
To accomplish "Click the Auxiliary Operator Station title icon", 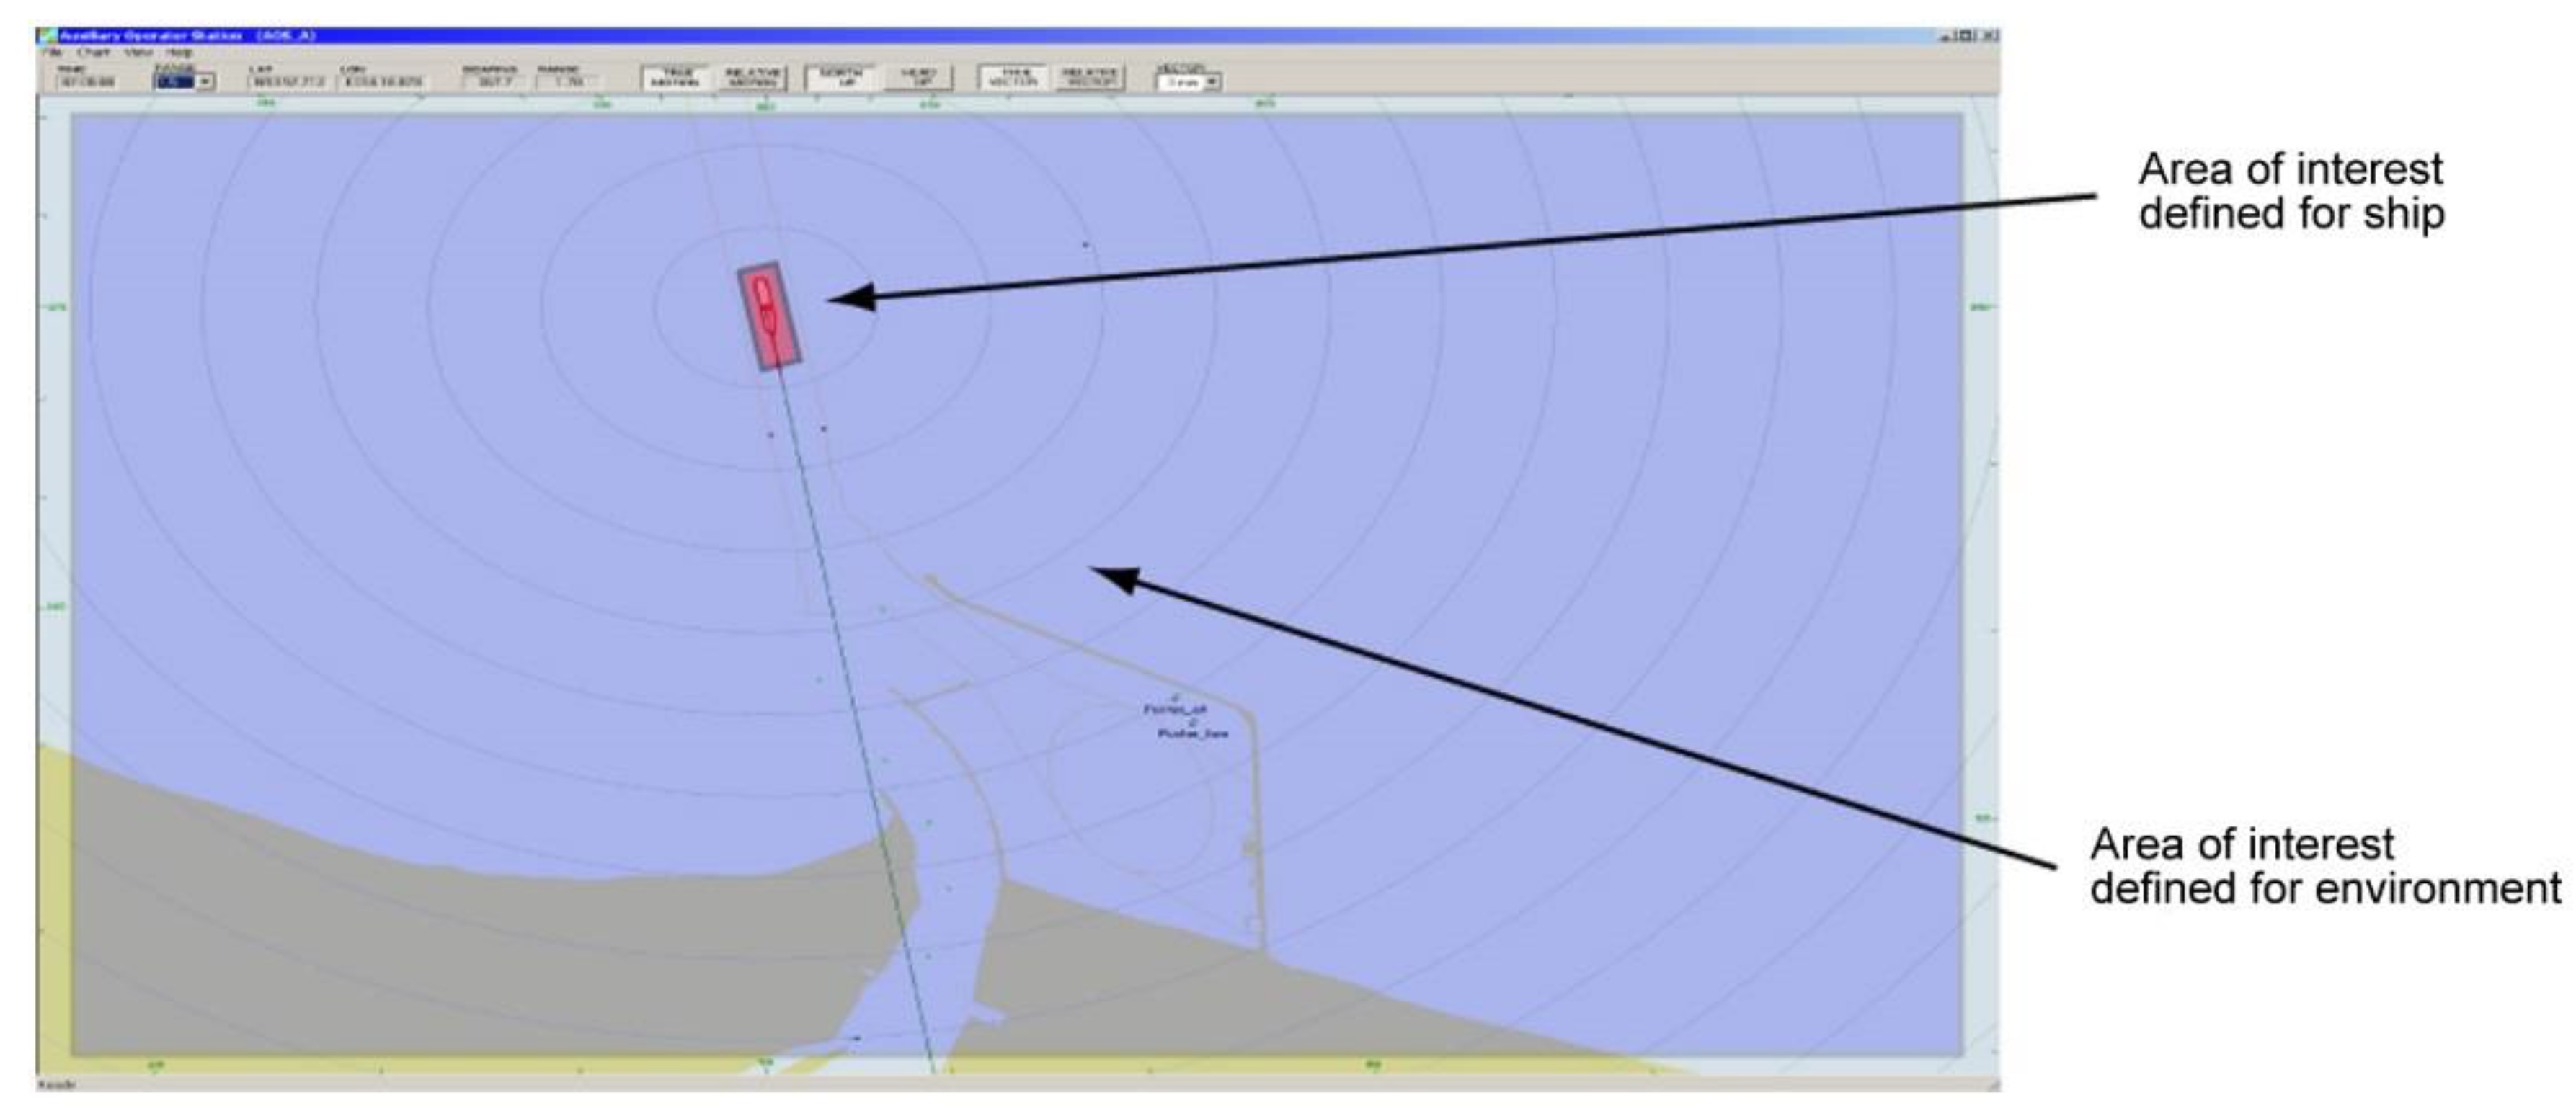I will (x=46, y=36).
